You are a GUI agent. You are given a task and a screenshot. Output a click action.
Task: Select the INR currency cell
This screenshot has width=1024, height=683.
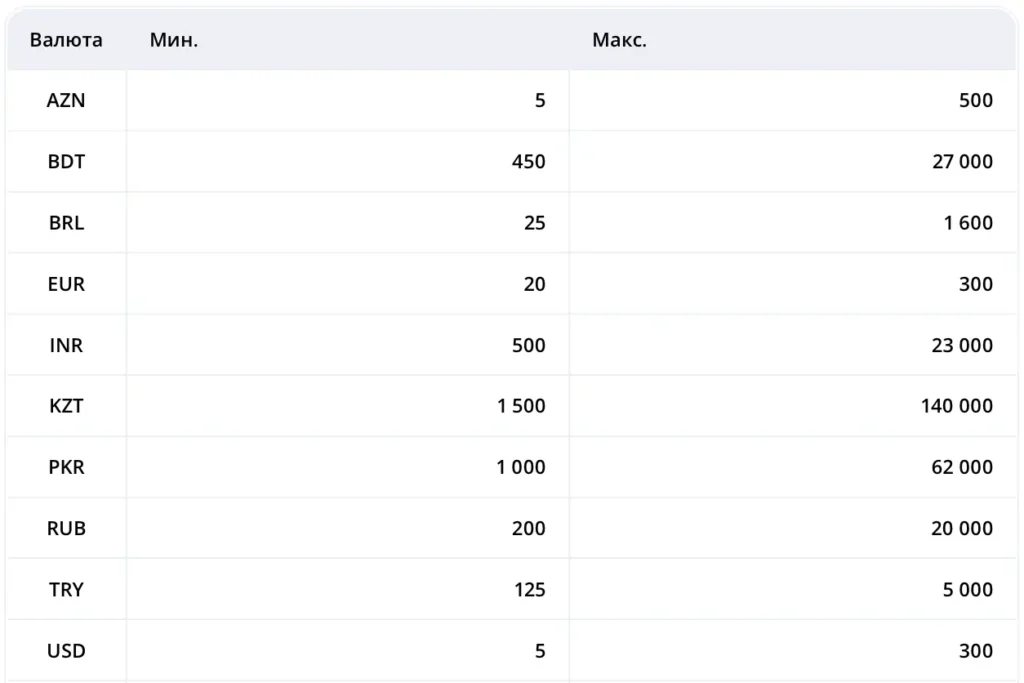click(x=66, y=345)
